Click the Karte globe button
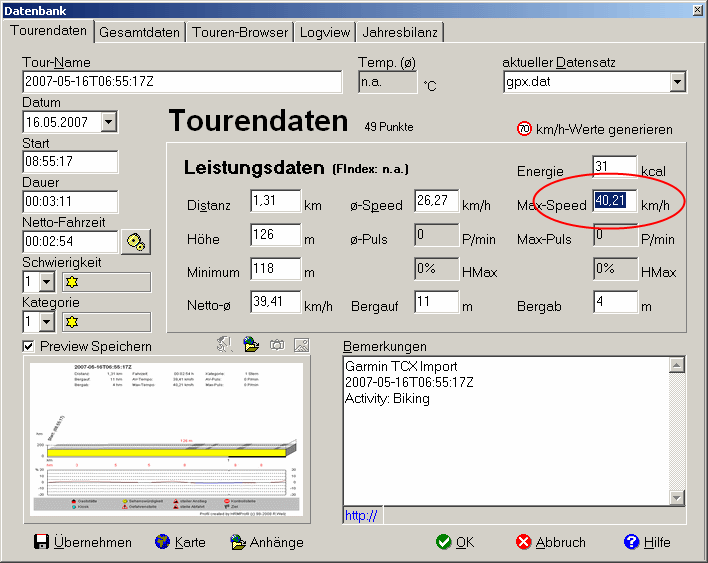Viewport: 708px width, 563px height. (x=180, y=542)
